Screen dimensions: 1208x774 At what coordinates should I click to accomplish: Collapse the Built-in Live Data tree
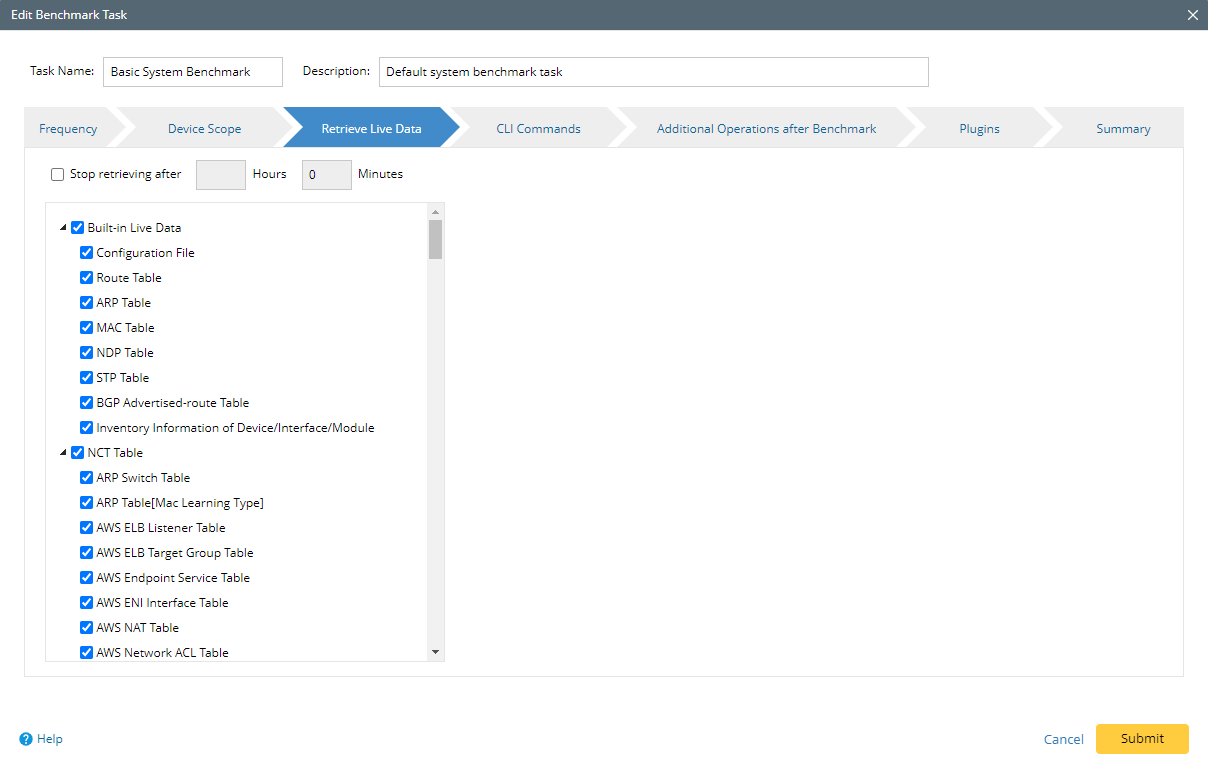(x=64, y=227)
